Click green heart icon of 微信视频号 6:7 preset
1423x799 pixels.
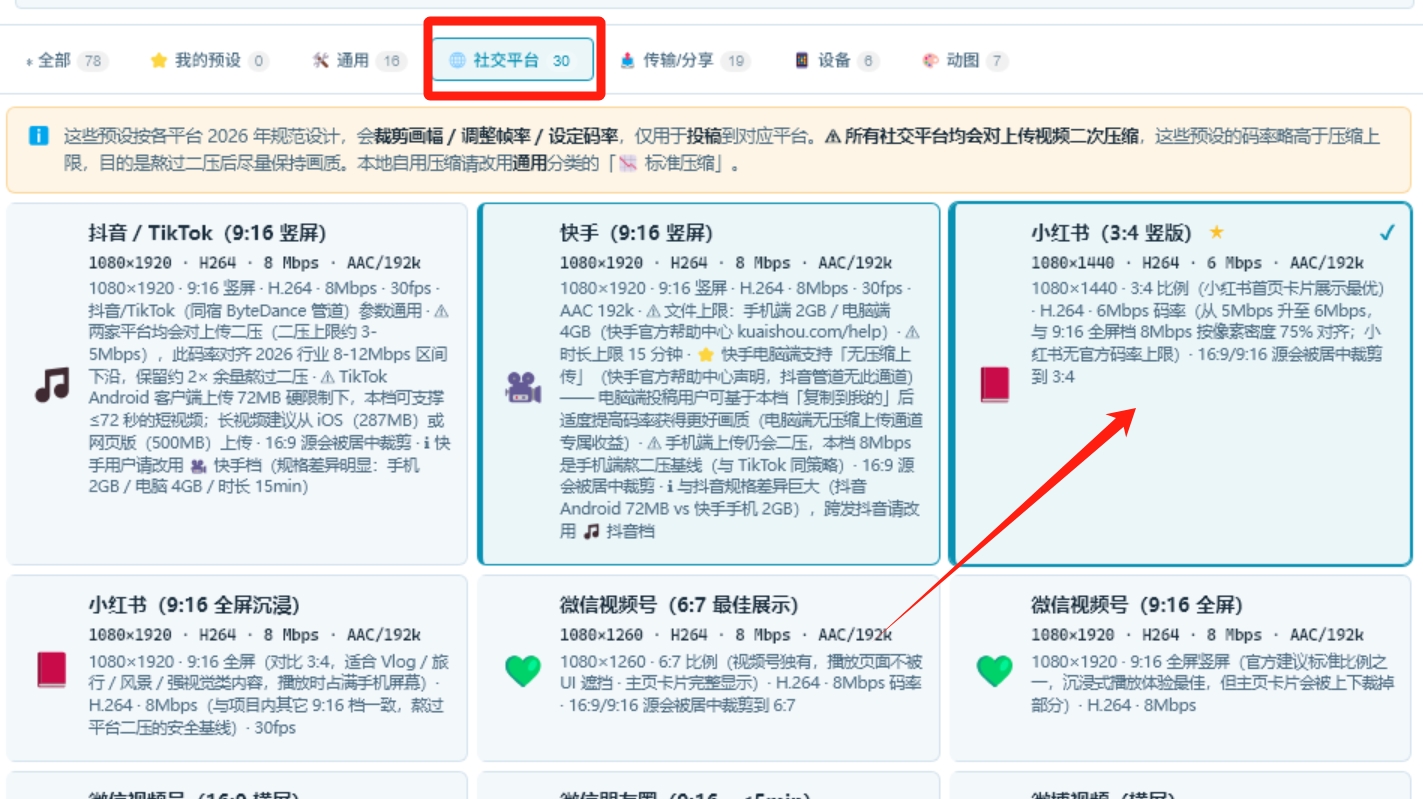coord(523,670)
